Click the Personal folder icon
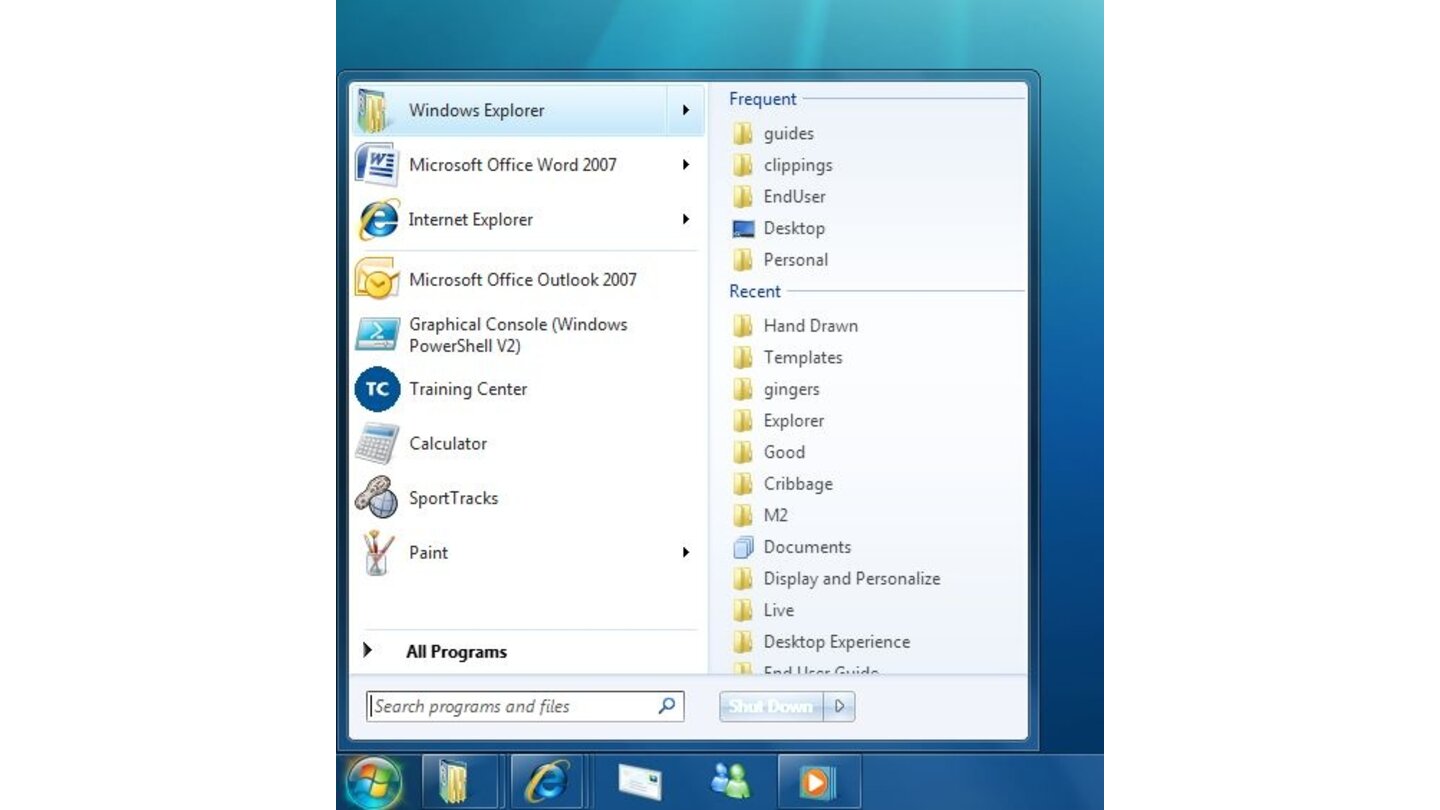1440x810 pixels. tap(743, 260)
